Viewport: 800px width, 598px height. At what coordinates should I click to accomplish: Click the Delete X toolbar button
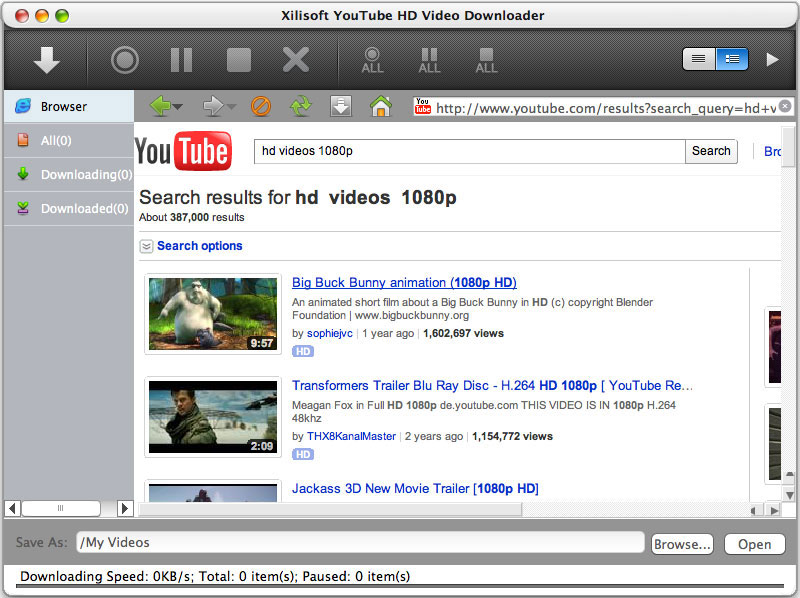(x=296, y=60)
